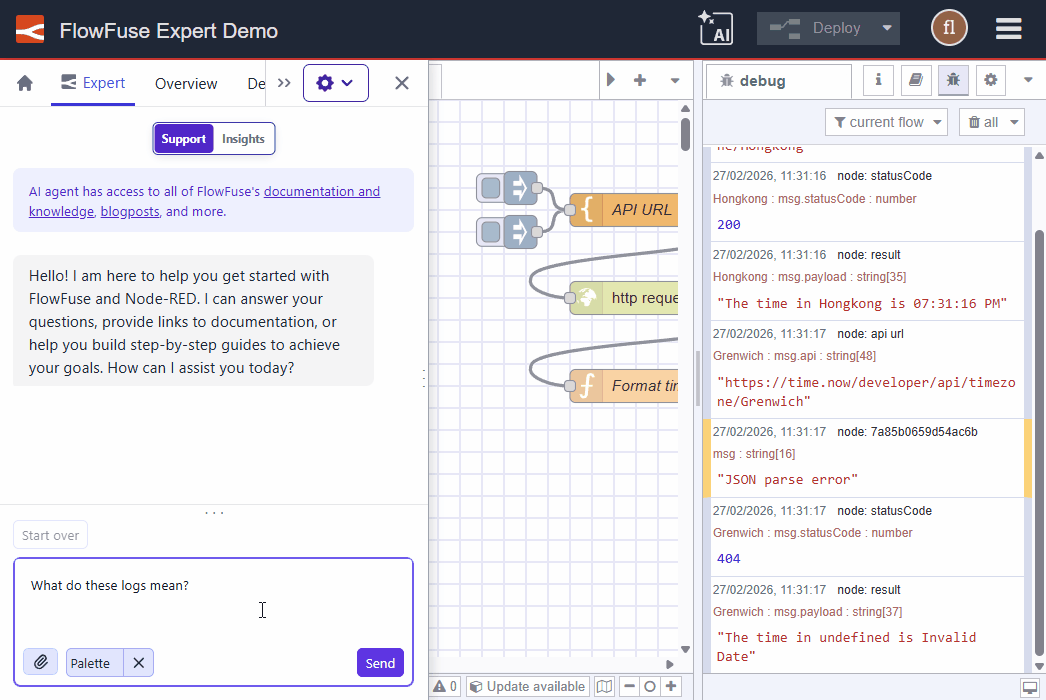Open settings via the gear icon beside the bug
The height and width of the screenshot is (700, 1046).
tap(991, 80)
